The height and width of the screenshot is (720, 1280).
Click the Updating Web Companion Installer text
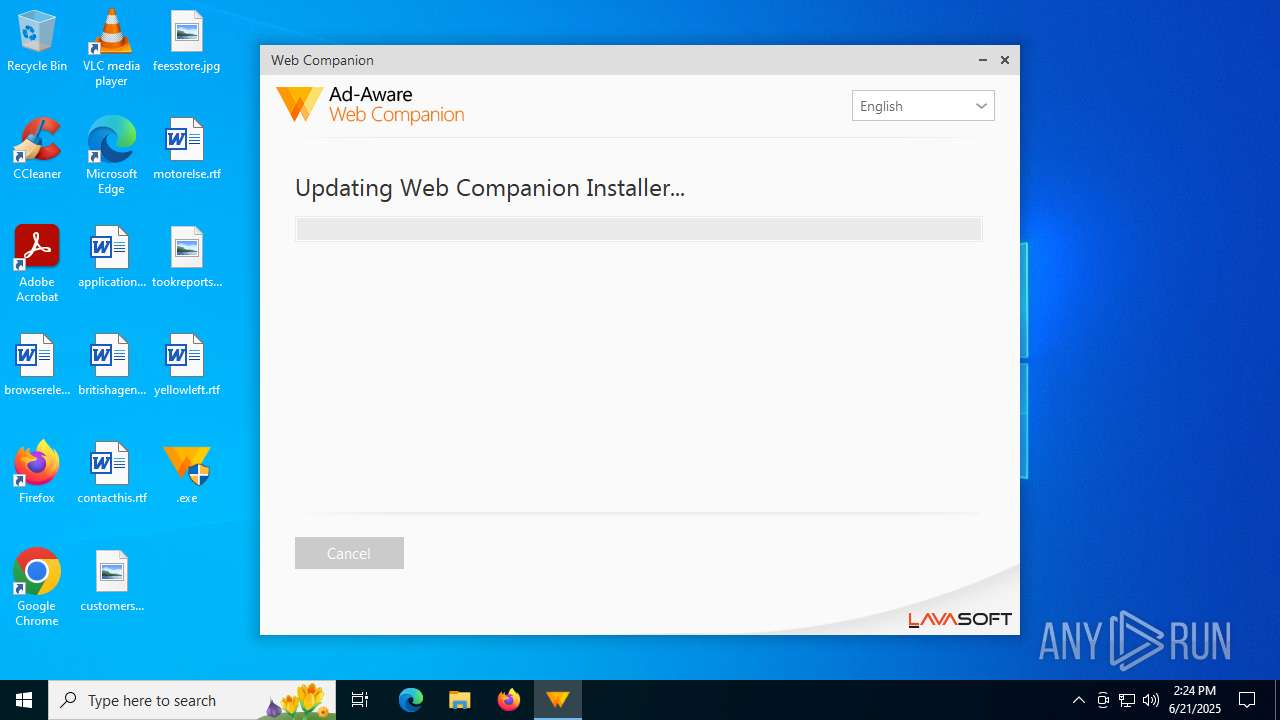coord(490,188)
